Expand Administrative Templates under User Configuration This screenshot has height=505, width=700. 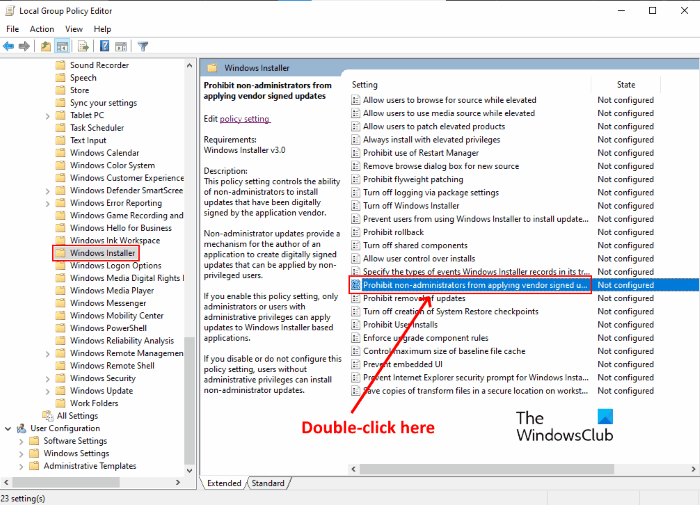click(21, 466)
